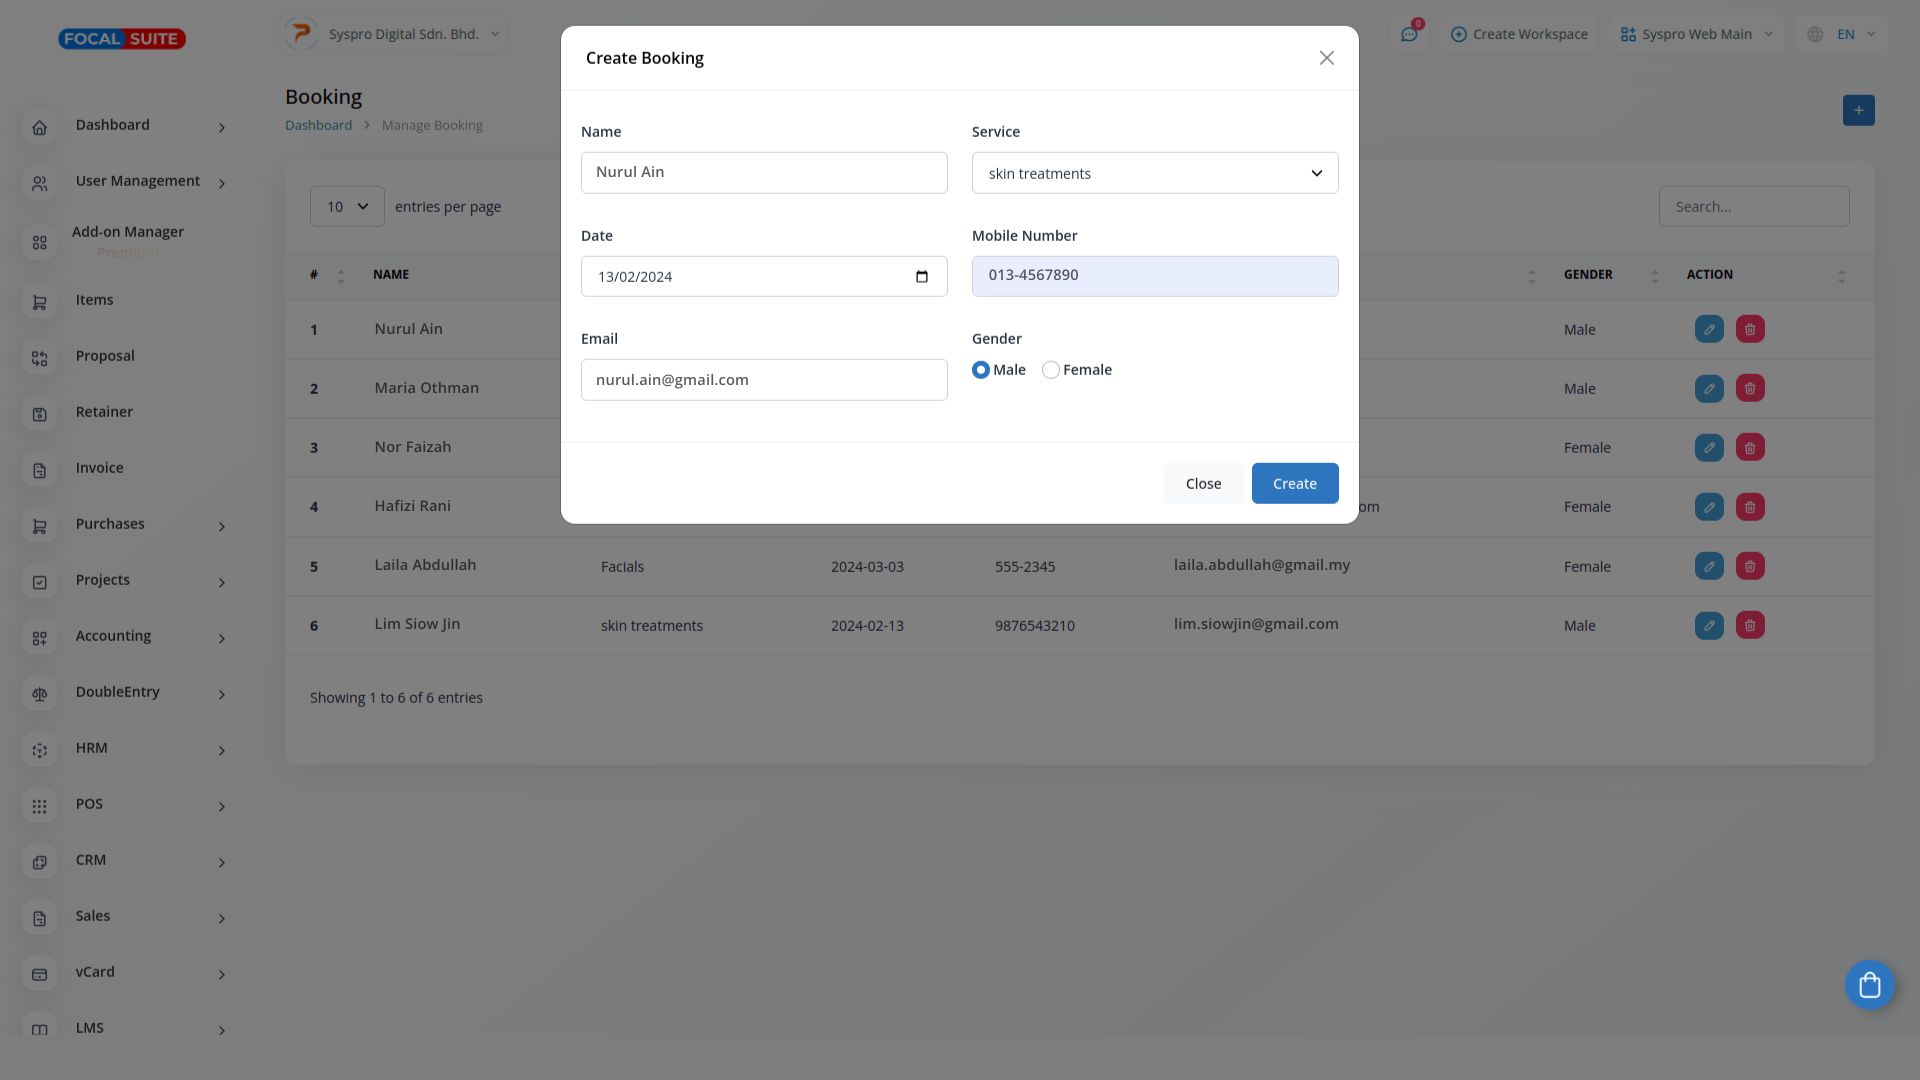The image size is (1920, 1080).
Task: Open the calendar picker in Date field
Action: point(921,277)
